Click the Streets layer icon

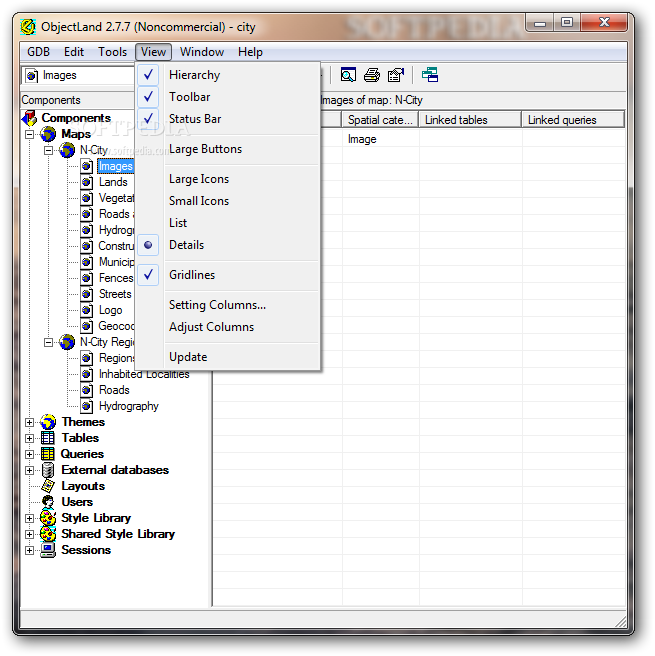(x=87, y=295)
